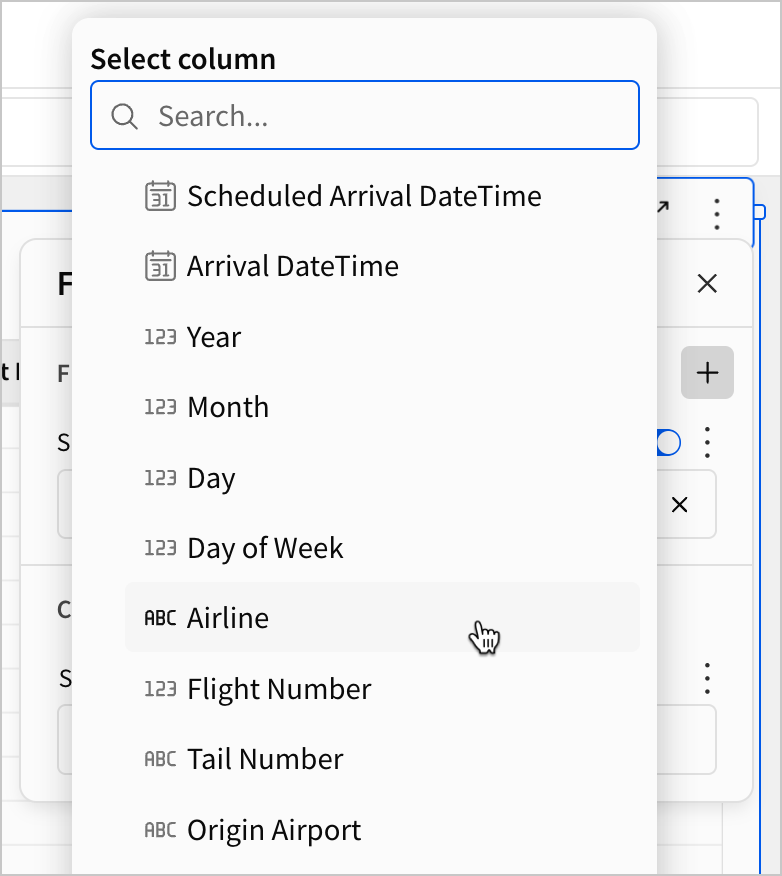782x876 pixels.
Task: Choose Day of Week column
Action: click(x=265, y=548)
